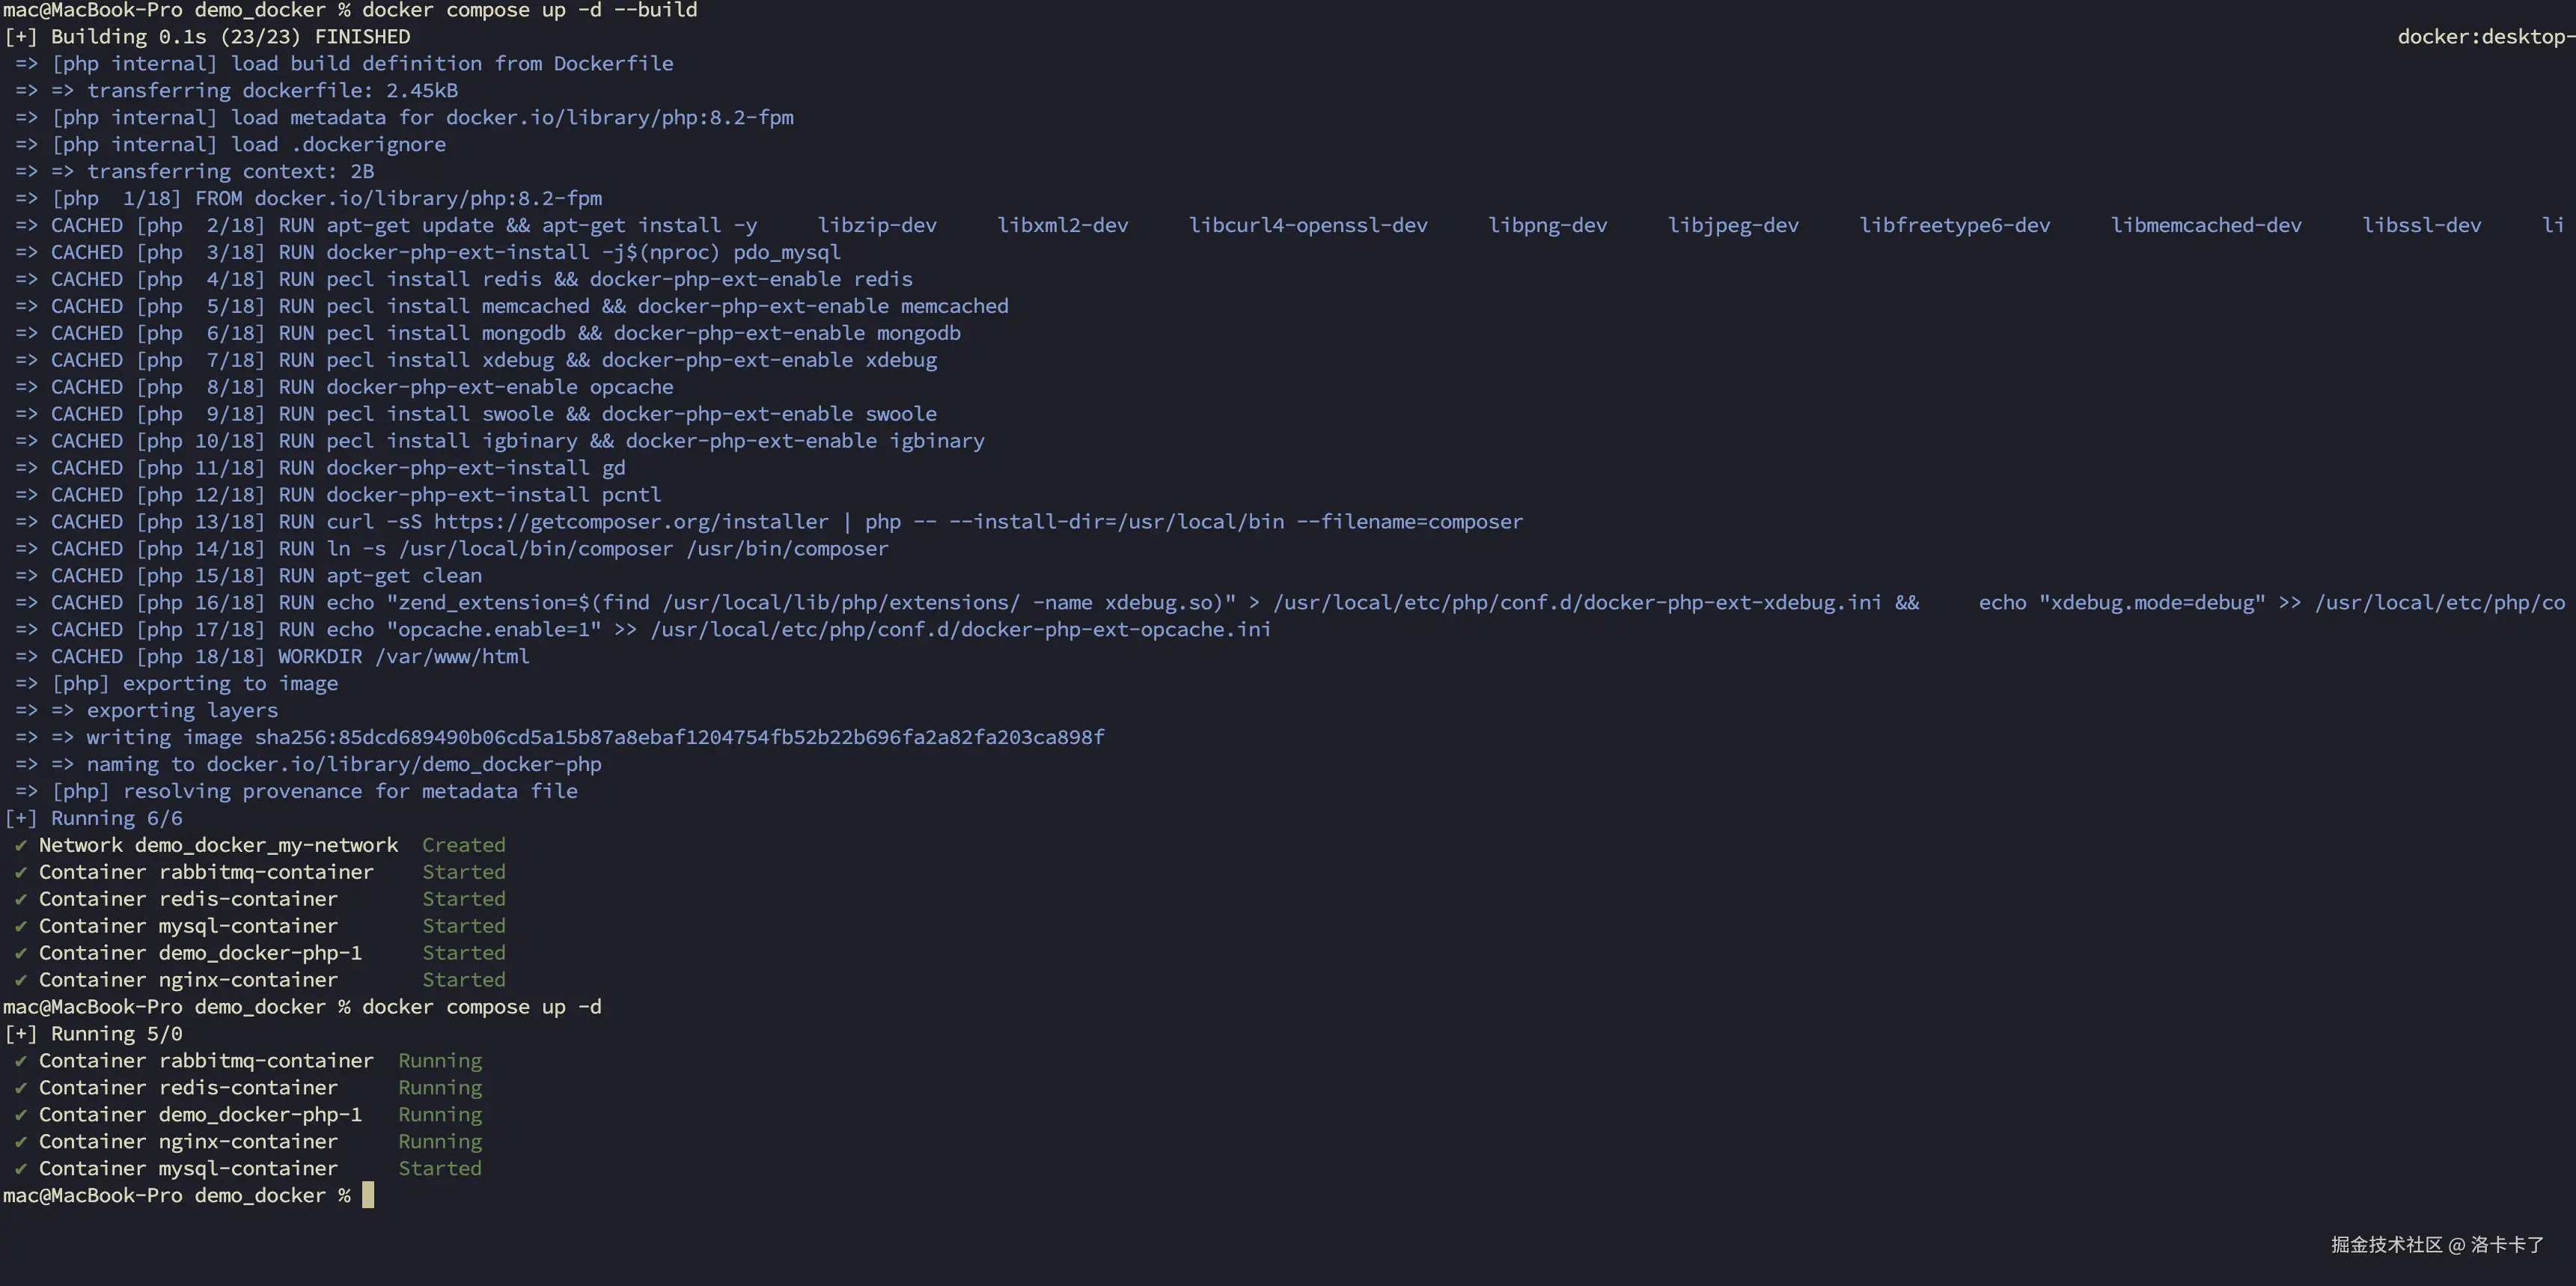The width and height of the screenshot is (2576, 1286).
Task: Click the [+] marker before Building 0.1s
Action: coord(20,37)
